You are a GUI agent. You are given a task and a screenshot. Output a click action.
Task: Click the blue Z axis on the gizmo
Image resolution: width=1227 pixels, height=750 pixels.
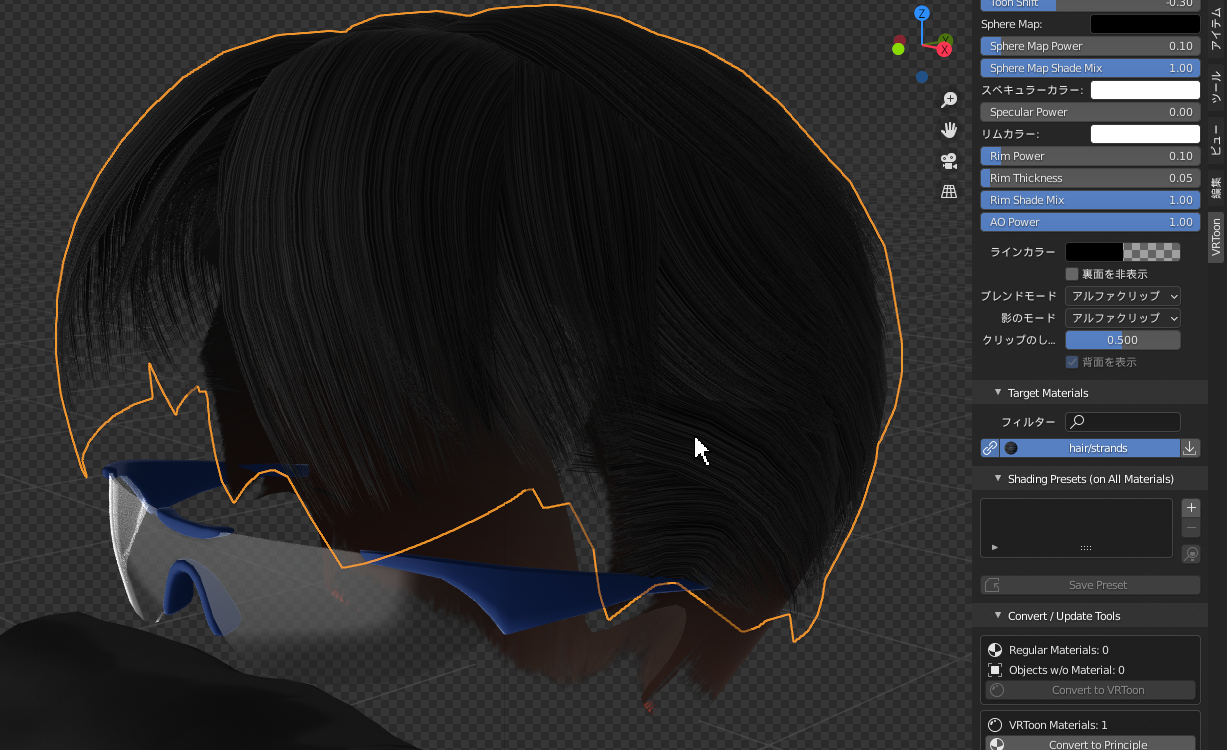(922, 13)
